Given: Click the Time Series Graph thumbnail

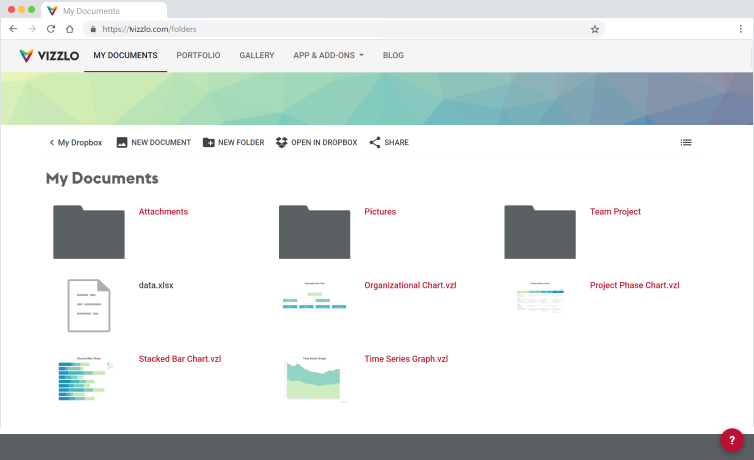Looking at the screenshot, I should pyautogui.click(x=314, y=379).
